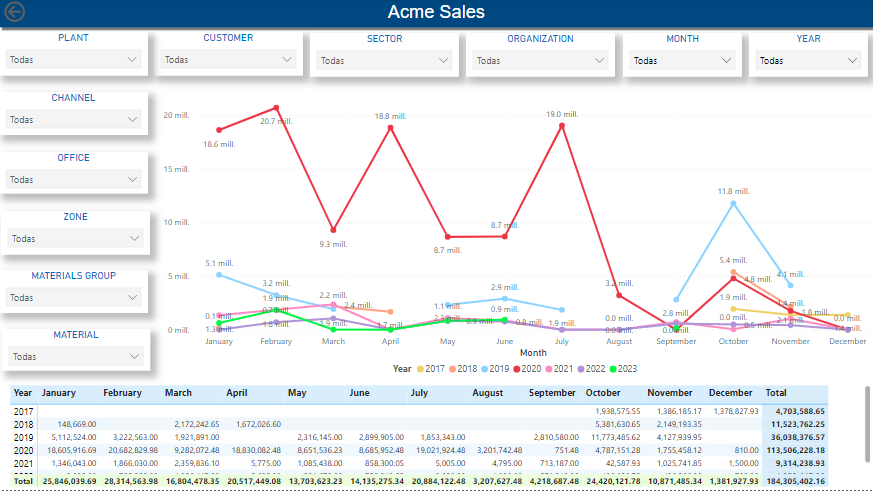Screen dimensions: 873x491
Task: Open the ZONE filter dropdown
Action: coord(75,239)
